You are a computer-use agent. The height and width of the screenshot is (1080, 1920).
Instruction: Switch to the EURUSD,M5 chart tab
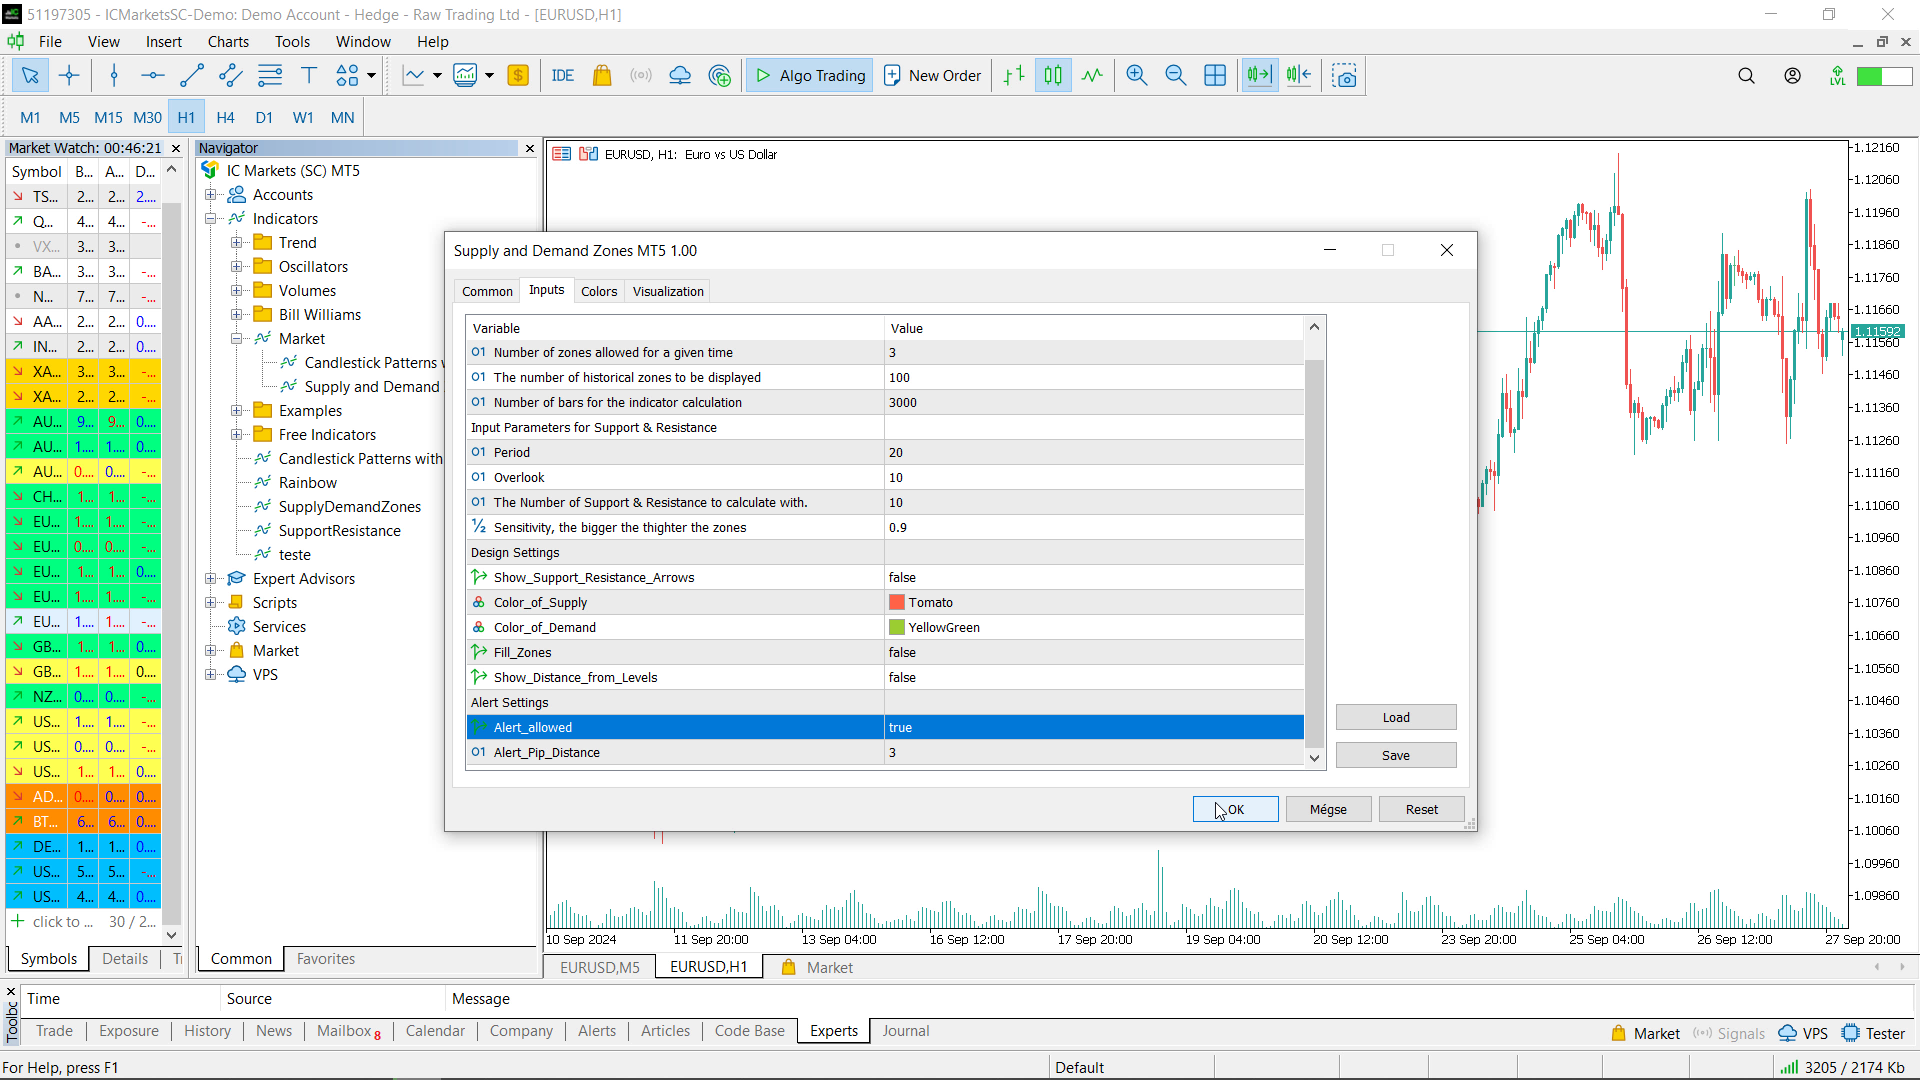(599, 967)
